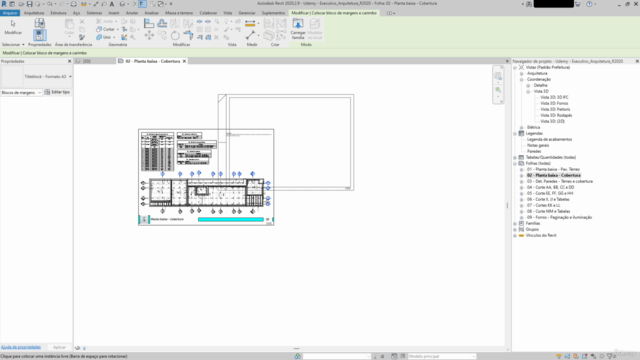Collapse the Folhas (todas) node

coord(515,163)
